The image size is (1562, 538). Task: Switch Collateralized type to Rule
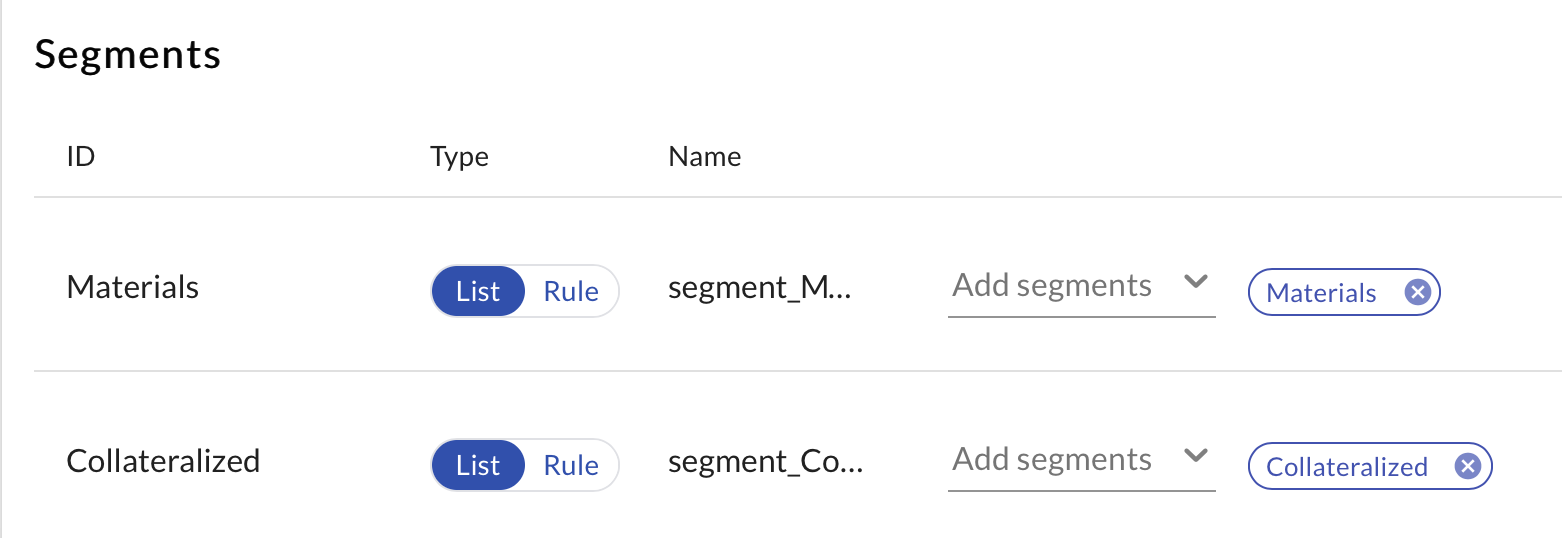(x=571, y=466)
